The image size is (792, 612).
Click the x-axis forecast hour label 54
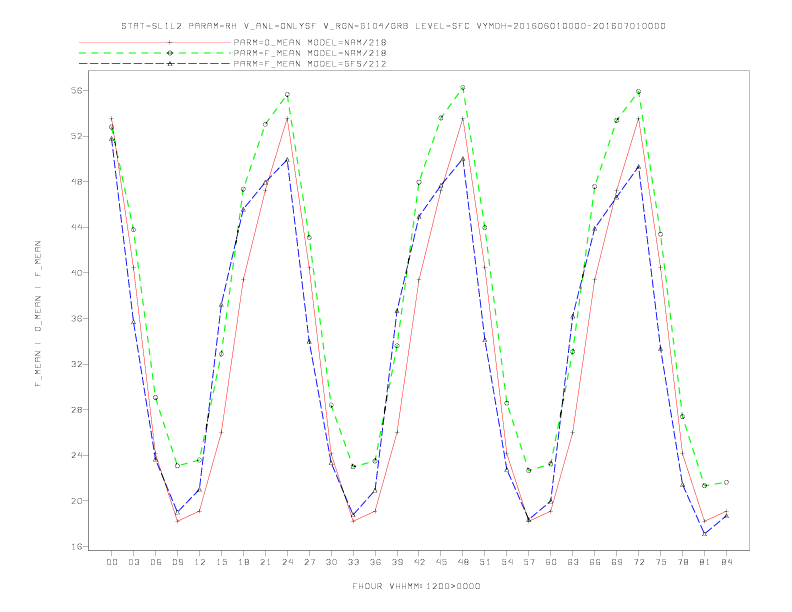point(507,562)
